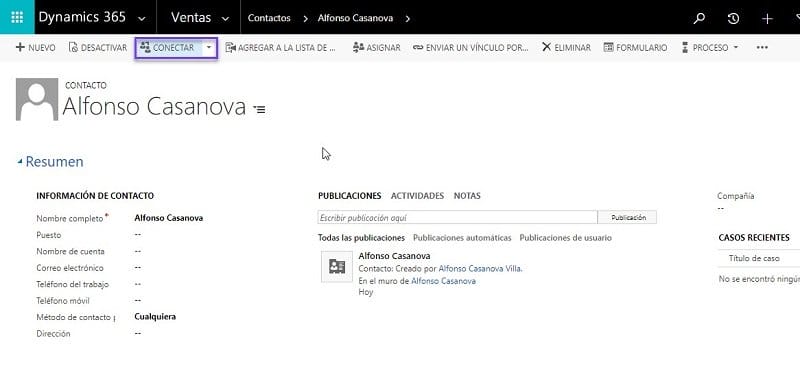The height and width of the screenshot is (366, 800).
Task: Open recently viewed history icon
Action: click(733, 18)
